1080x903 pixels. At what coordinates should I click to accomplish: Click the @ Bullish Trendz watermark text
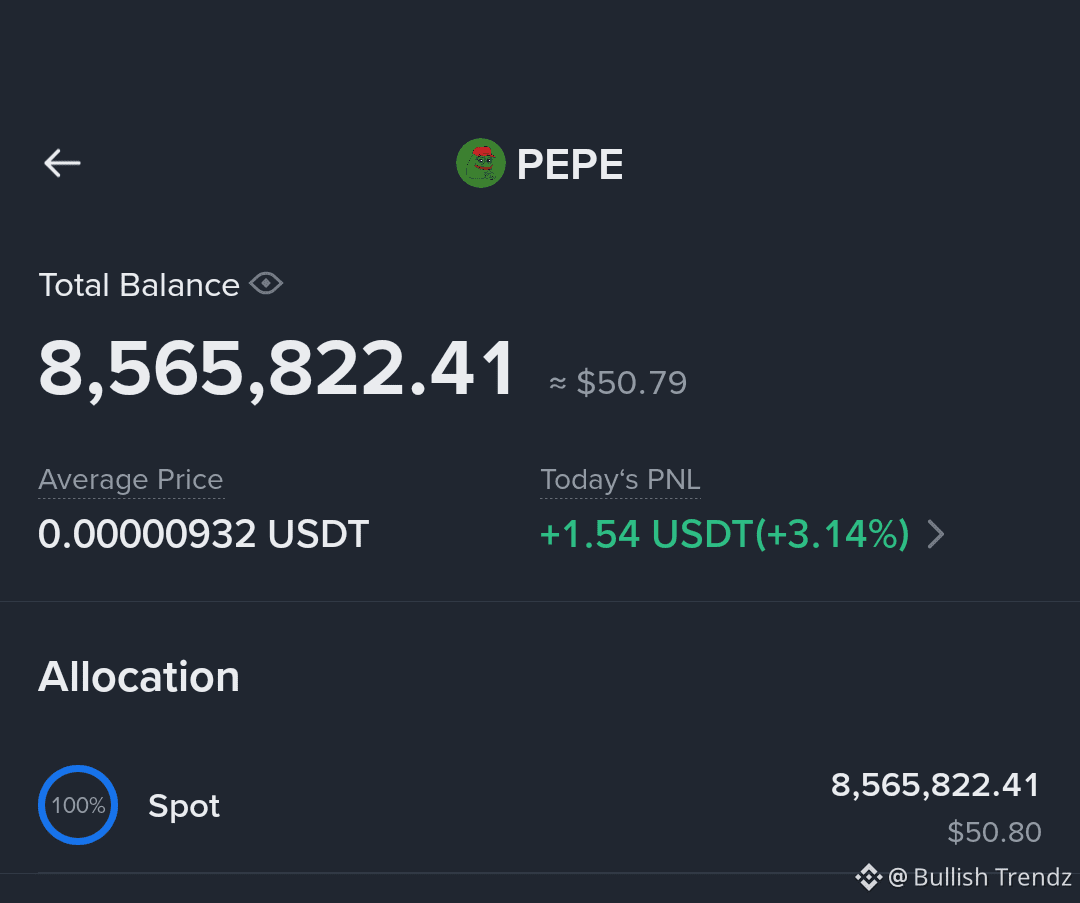(x=980, y=878)
